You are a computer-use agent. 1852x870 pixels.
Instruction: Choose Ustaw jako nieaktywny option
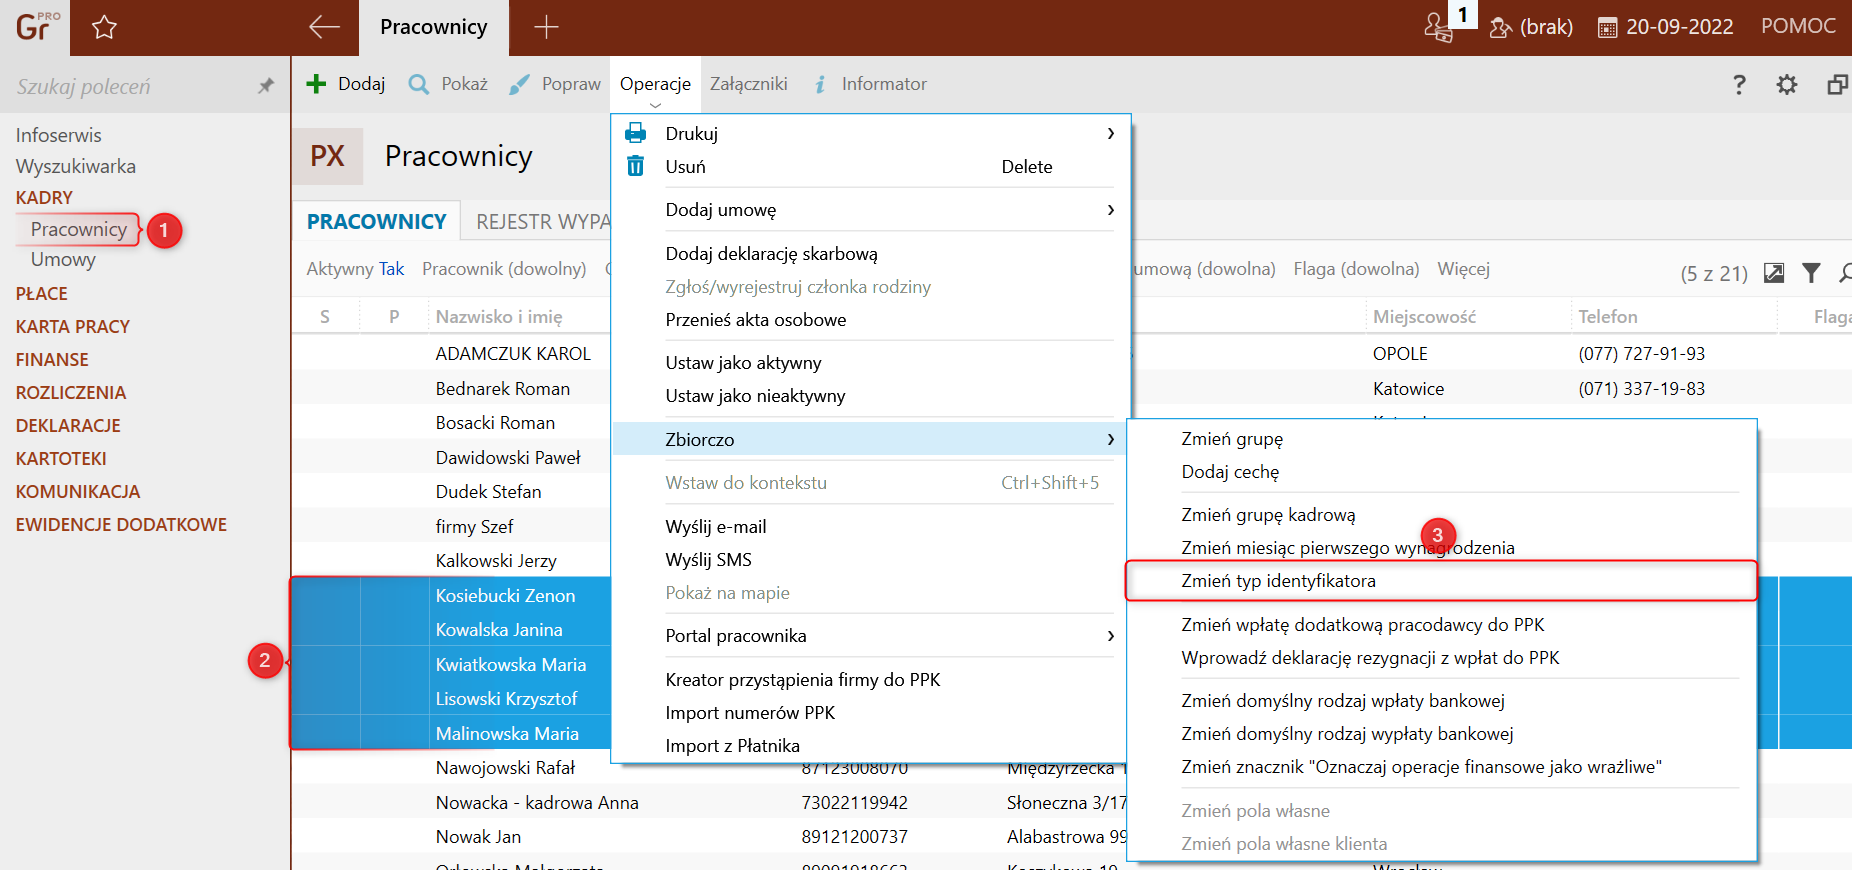755,396
